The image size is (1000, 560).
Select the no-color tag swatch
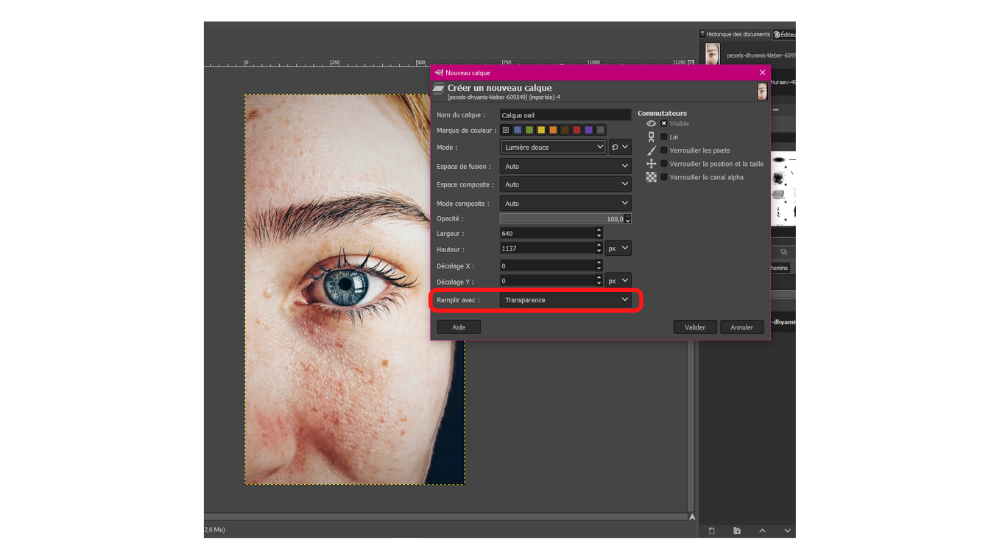pyautogui.click(x=506, y=130)
